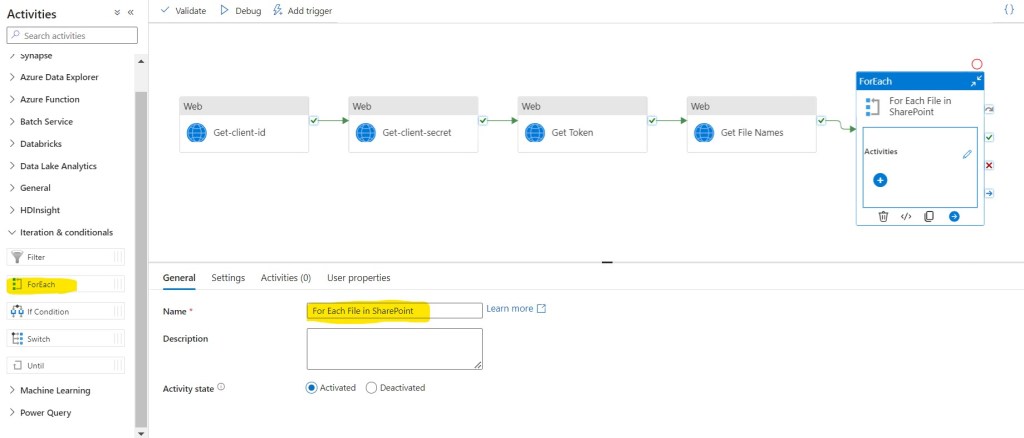The height and width of the screenshot is (438, 1024).
Task: Collapse the Iteration & conditionals section
Action: click(60, 232)
